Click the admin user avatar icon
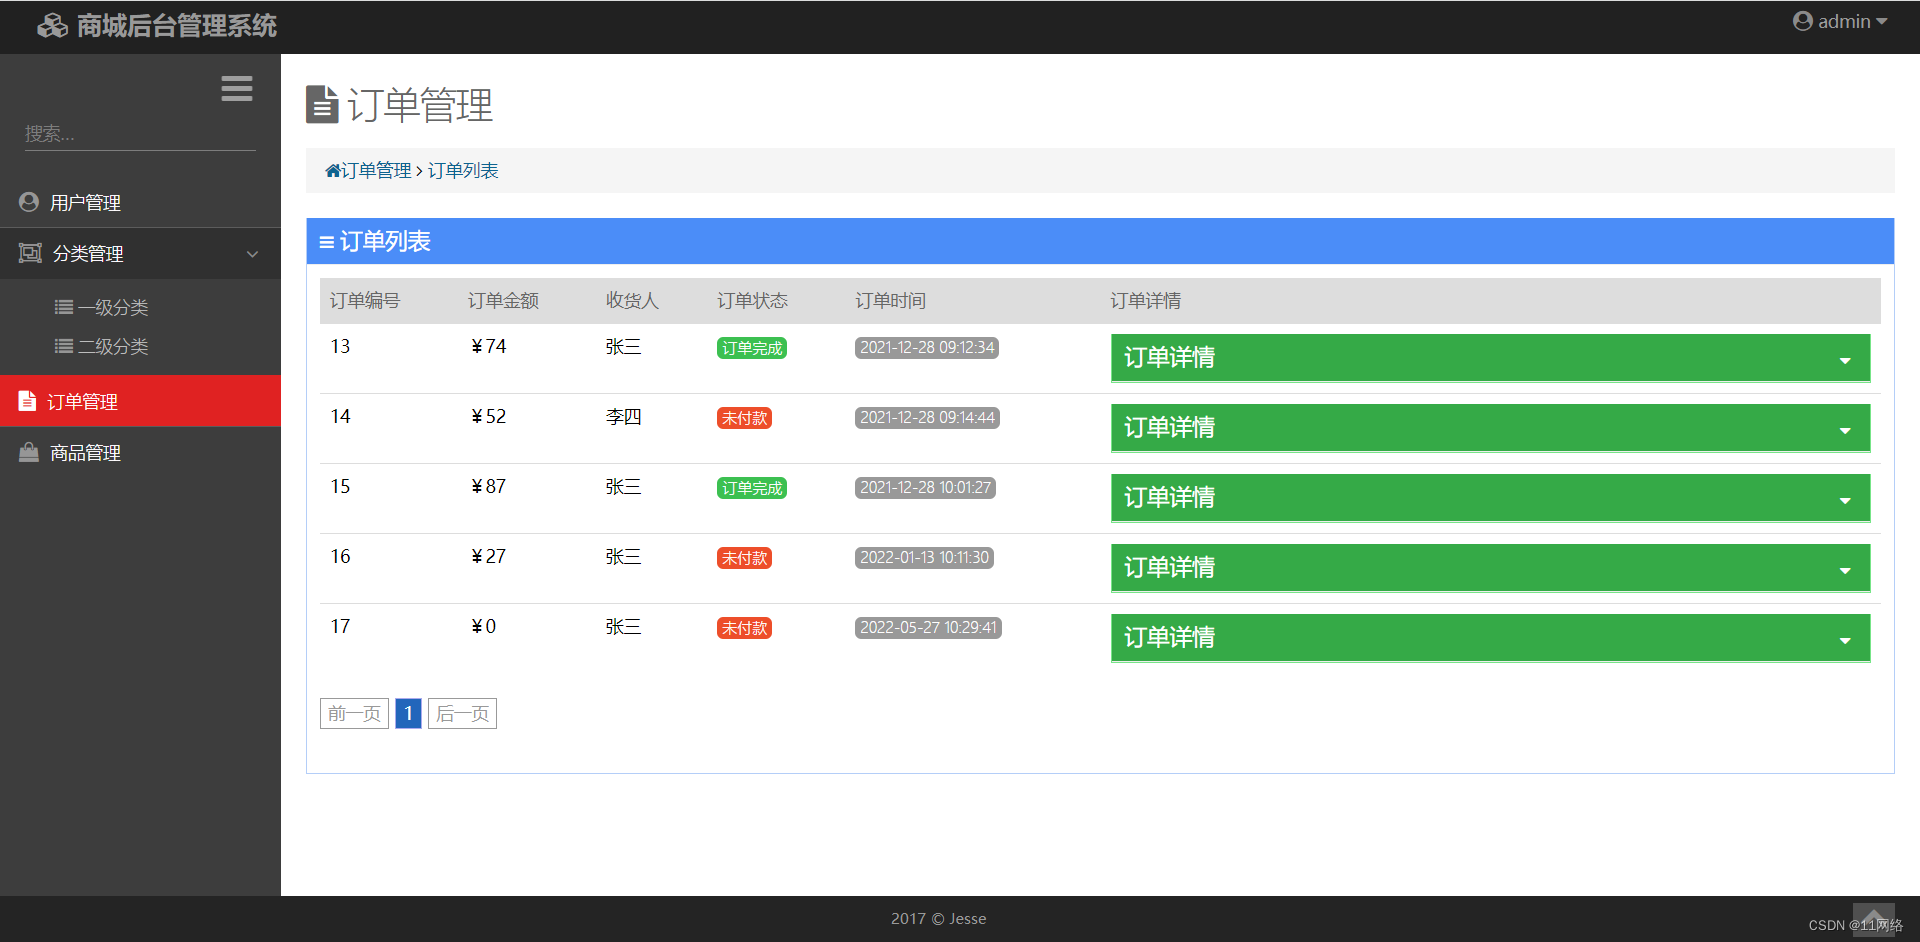 (x=1802, y=21)
